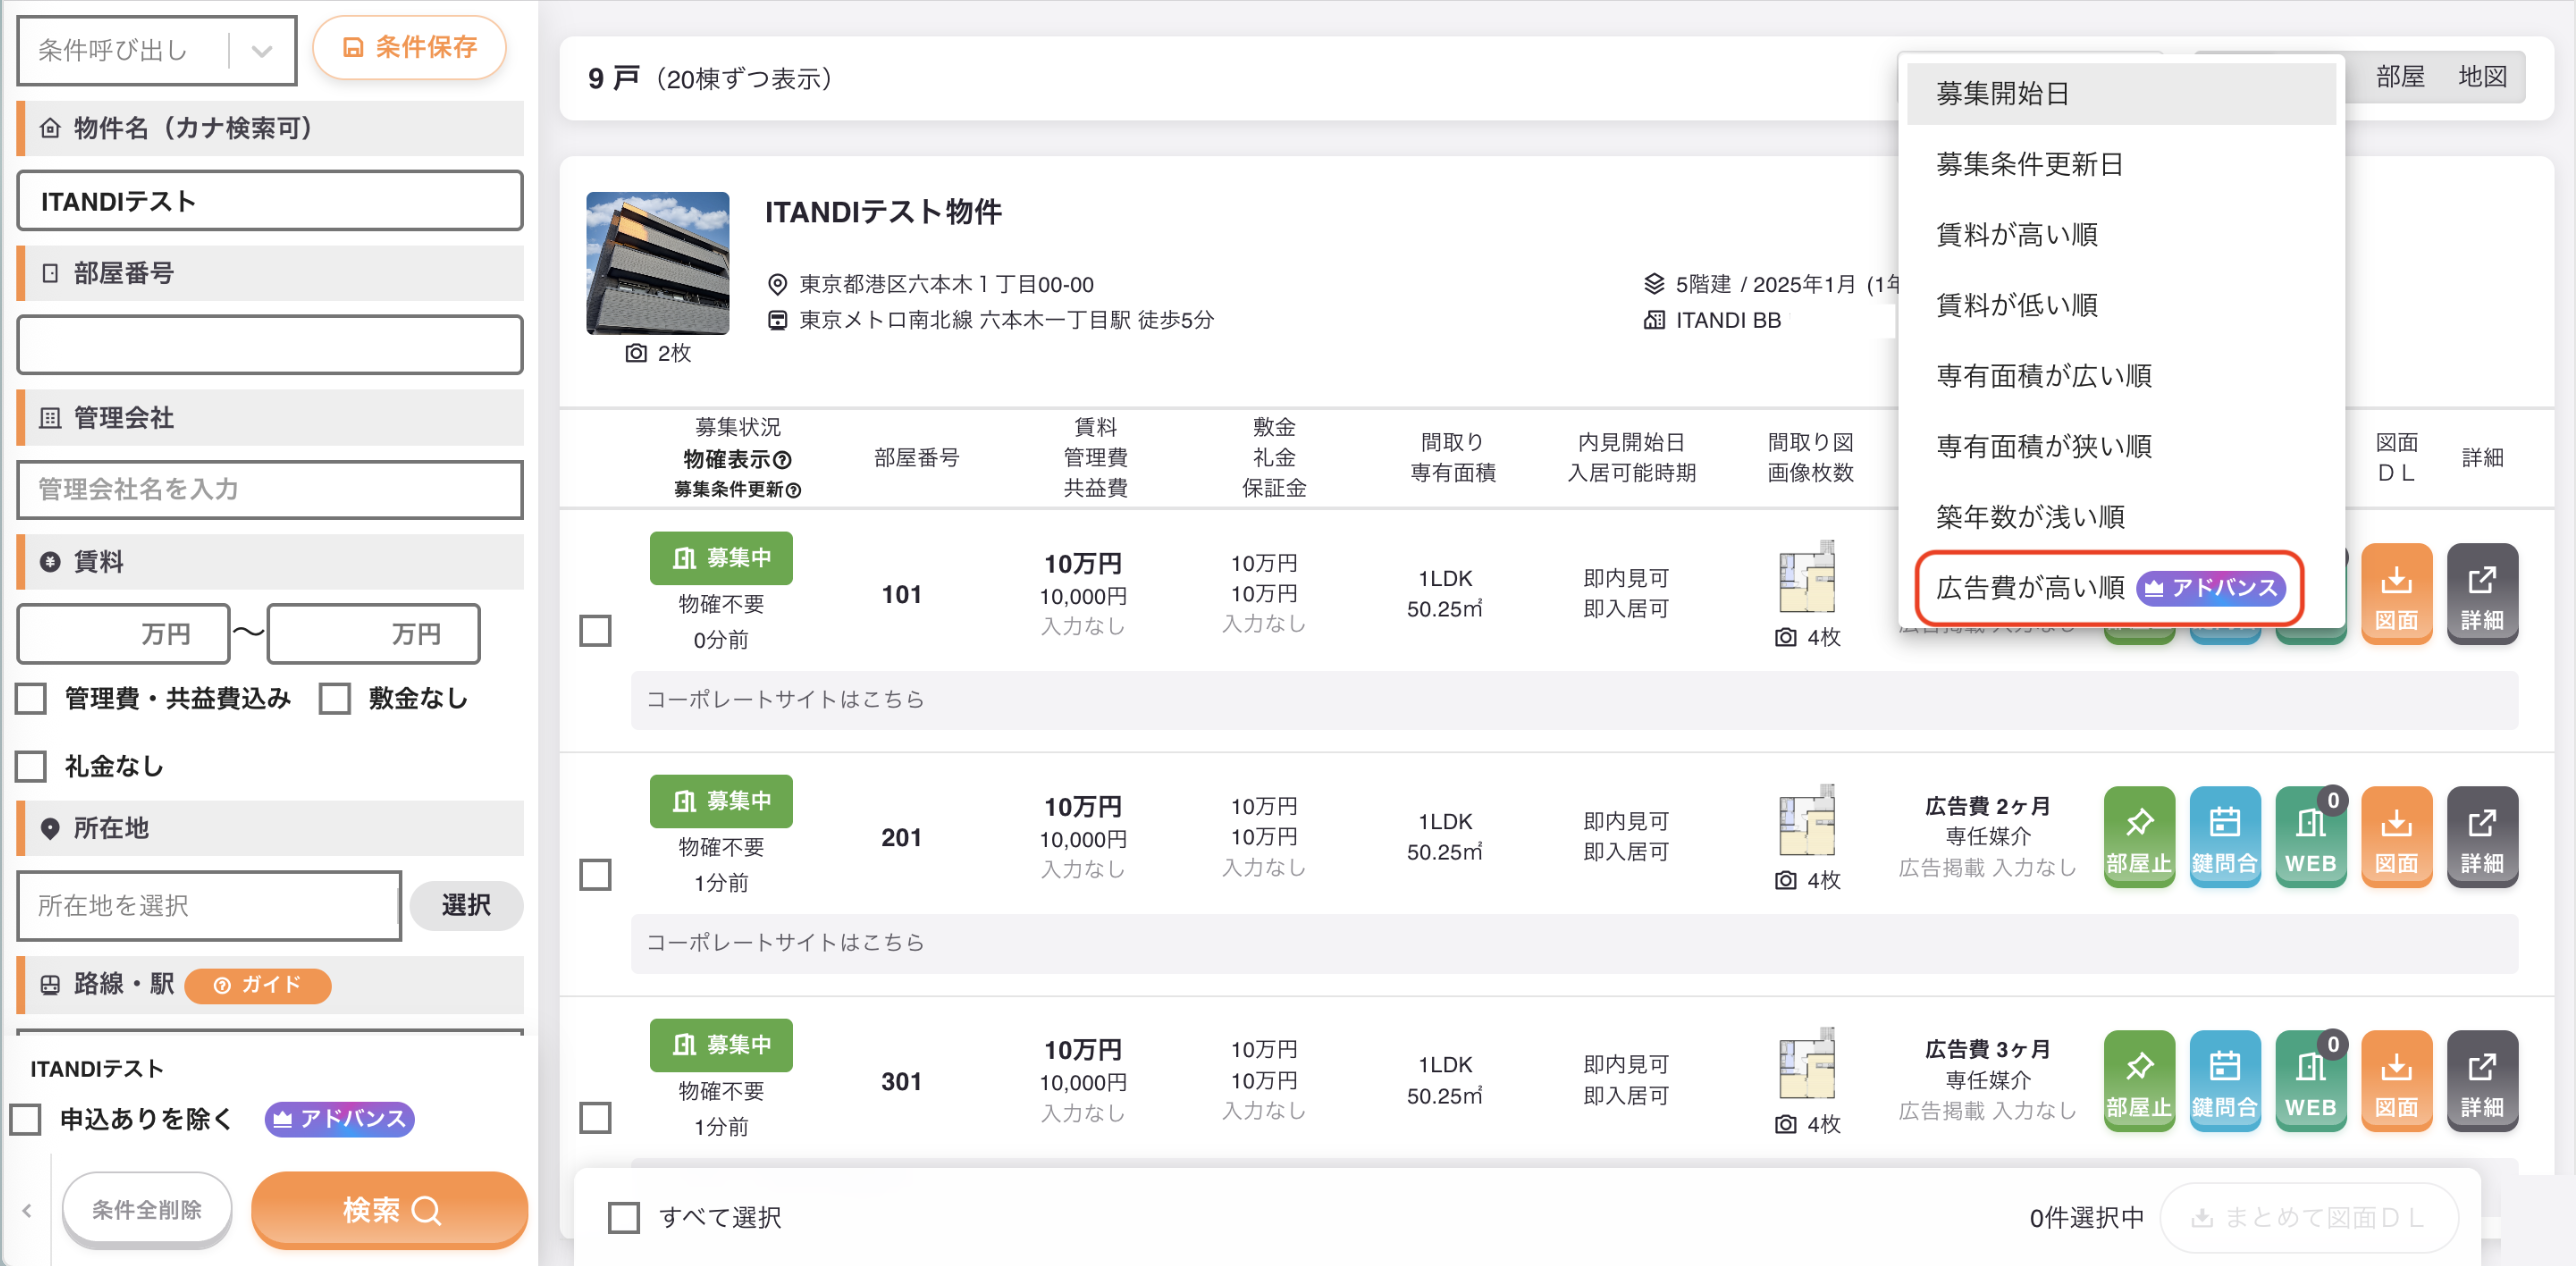
Task: Select checkbox for room 301 row
Action: [596, 1118]
